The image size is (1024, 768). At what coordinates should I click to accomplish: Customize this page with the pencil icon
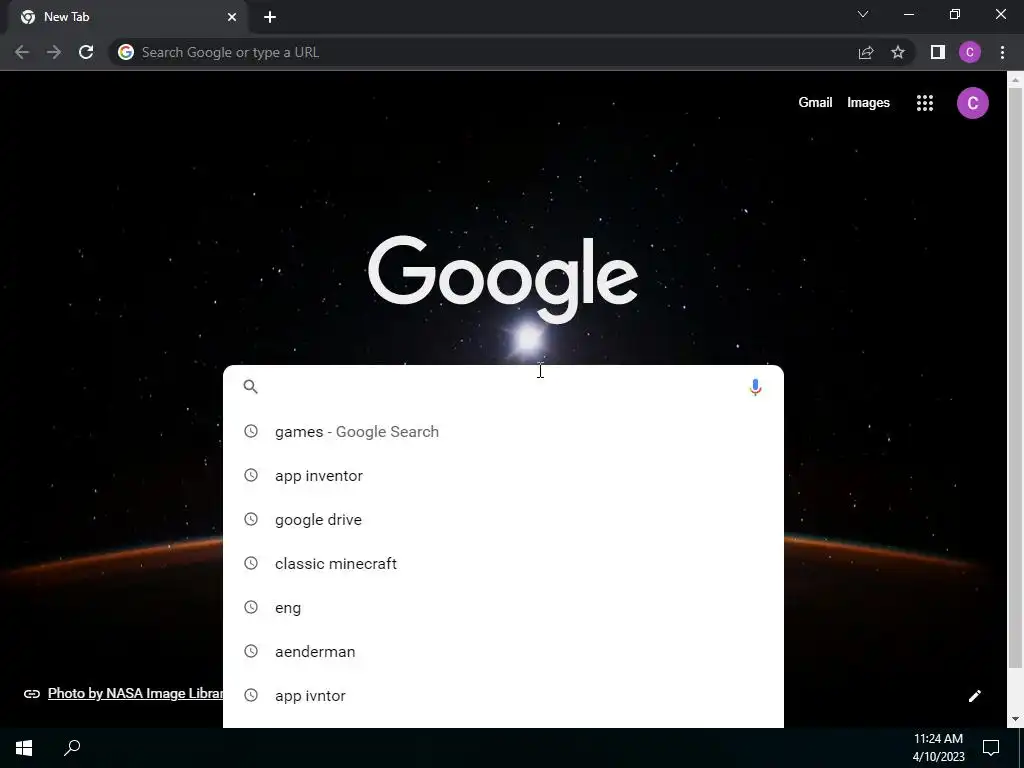(x=974, y=696)
